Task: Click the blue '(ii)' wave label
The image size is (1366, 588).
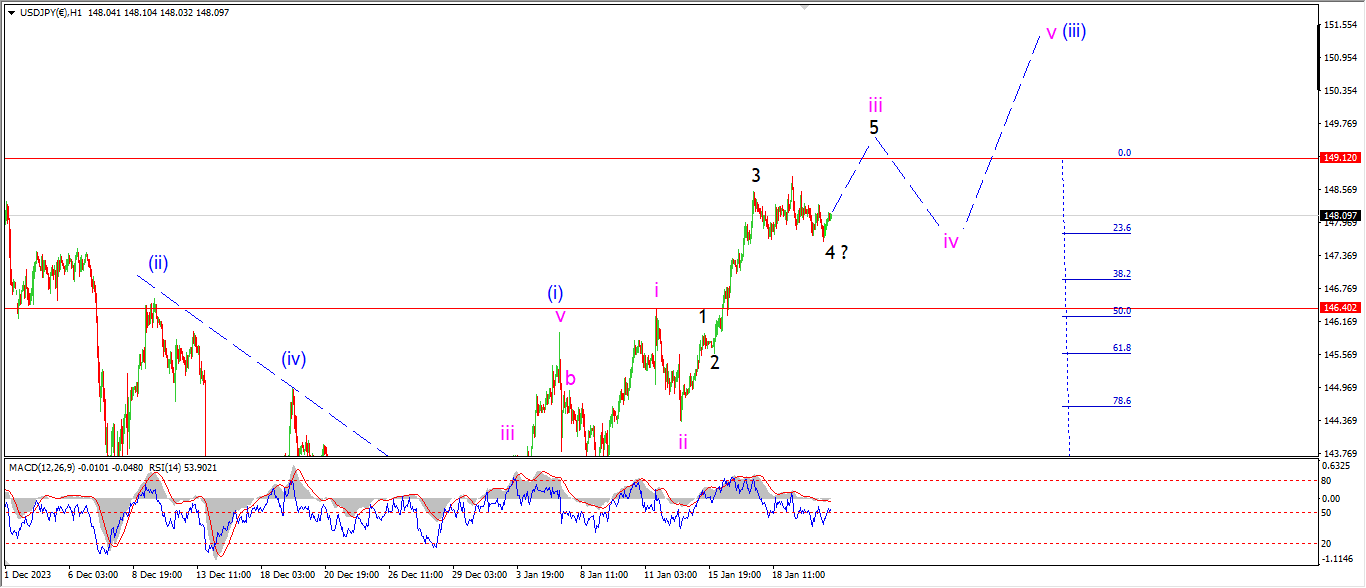Action: [x=158, y=264]
